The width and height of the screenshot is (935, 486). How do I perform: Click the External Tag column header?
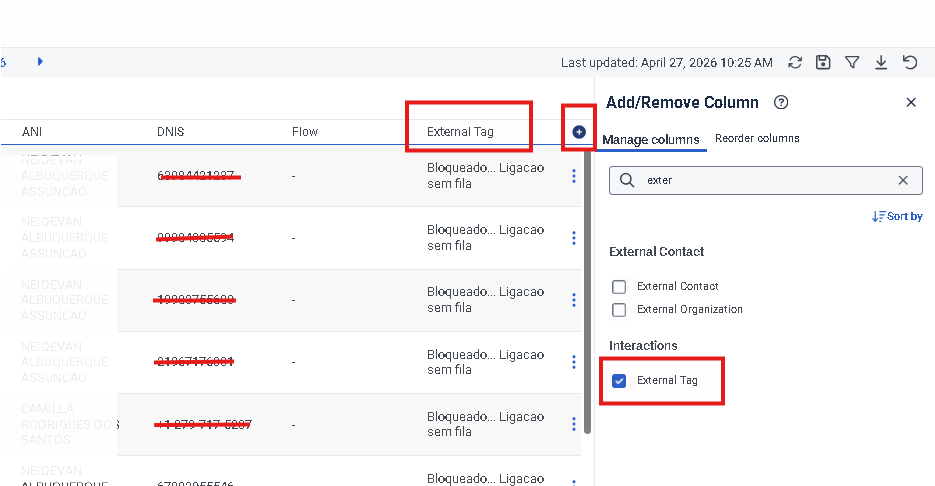[460, 132]
